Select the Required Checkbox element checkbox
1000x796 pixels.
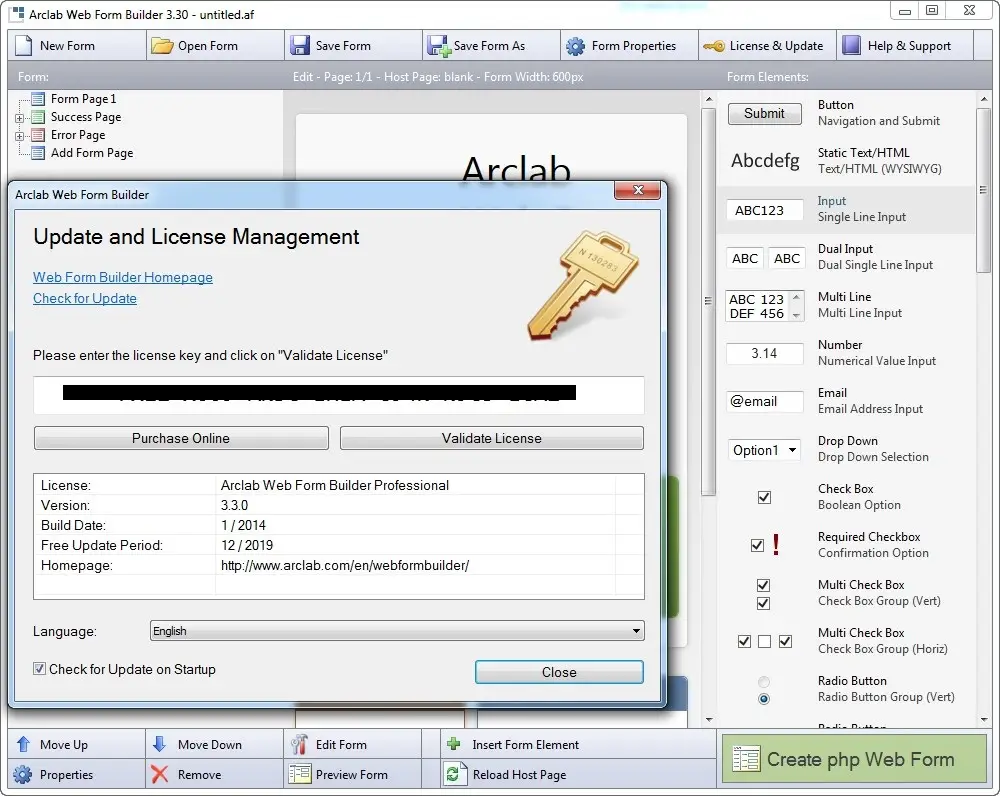pos(757,545)
